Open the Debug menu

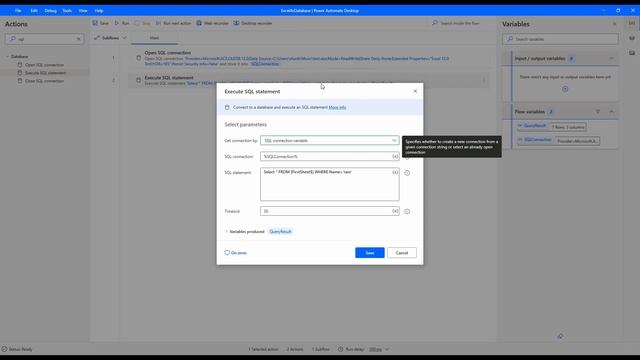[x=51, y=11]
